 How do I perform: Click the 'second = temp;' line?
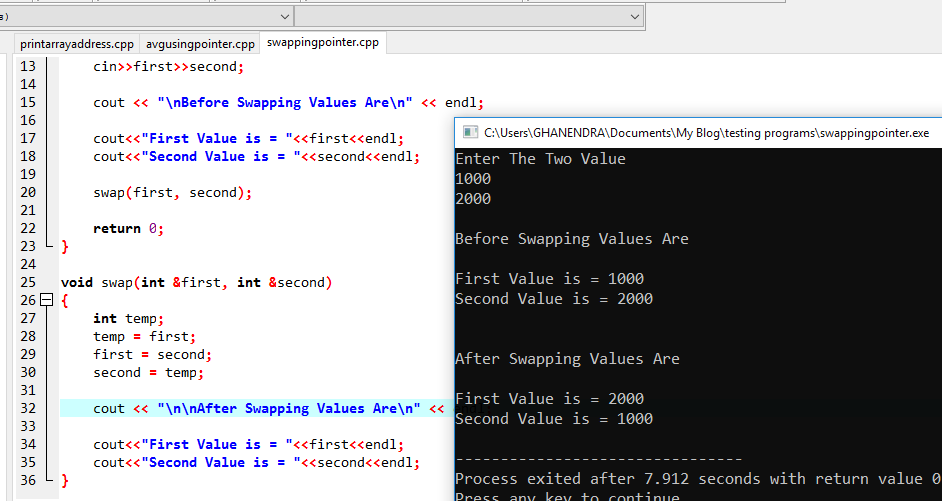click(x=149, y=372)
